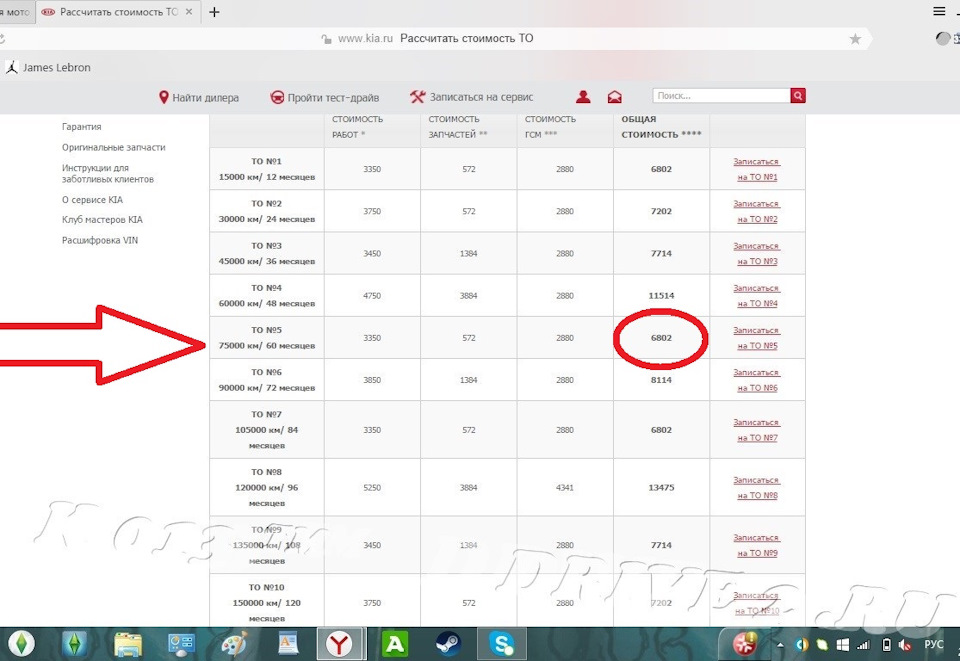The width and height of the screenshot is (960, 661).
Task: Open the Пройти тест-драйв link
Action: coord(333,97)
